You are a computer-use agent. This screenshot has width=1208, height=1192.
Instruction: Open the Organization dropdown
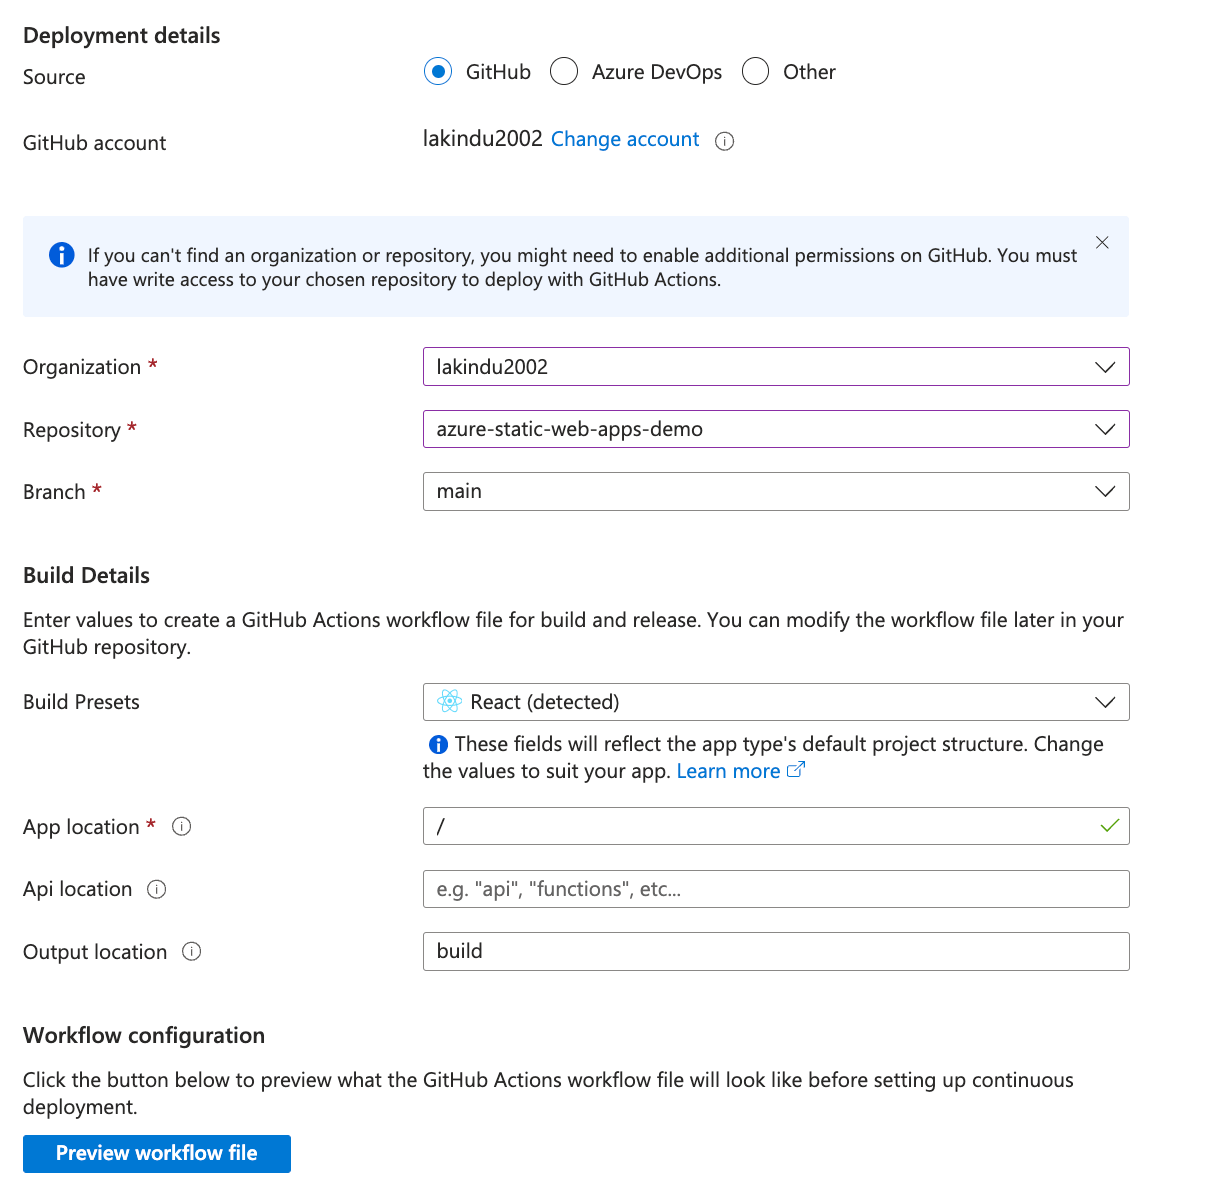pos(776,367)
